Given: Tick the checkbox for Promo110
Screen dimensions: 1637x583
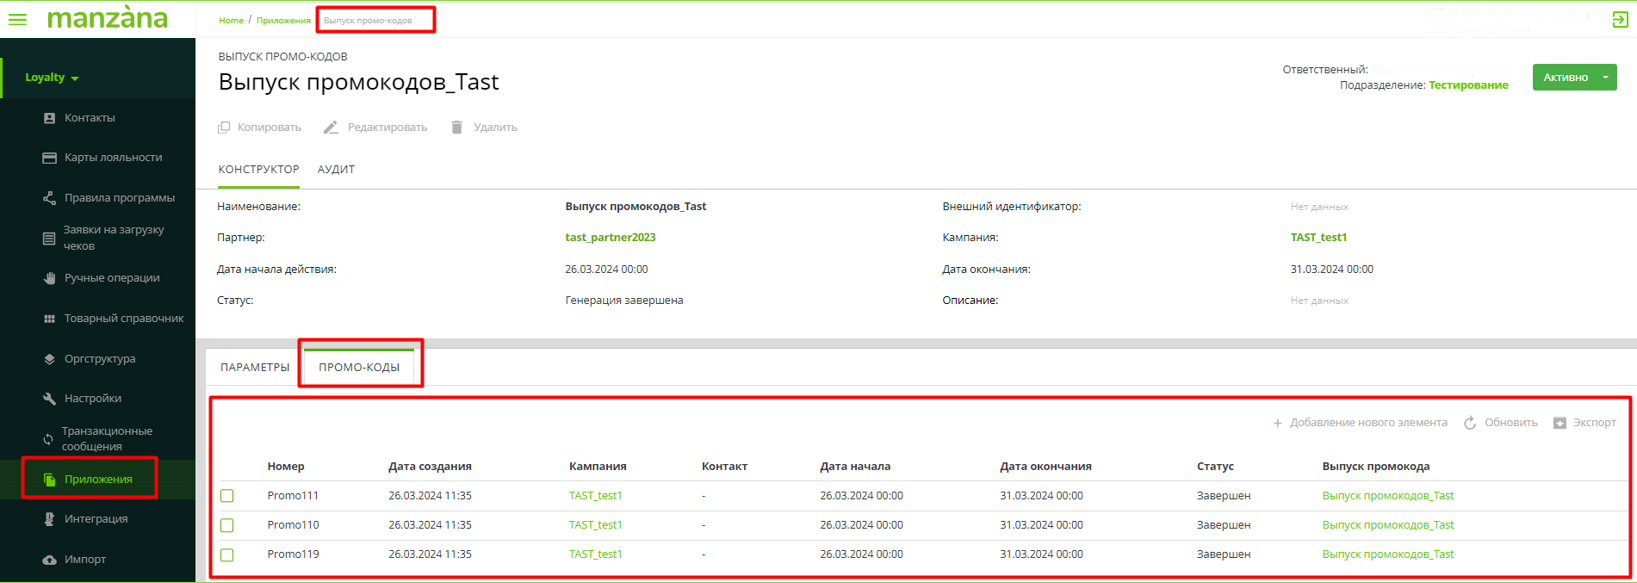Looking at the screenshot, I should click(227, 525).
